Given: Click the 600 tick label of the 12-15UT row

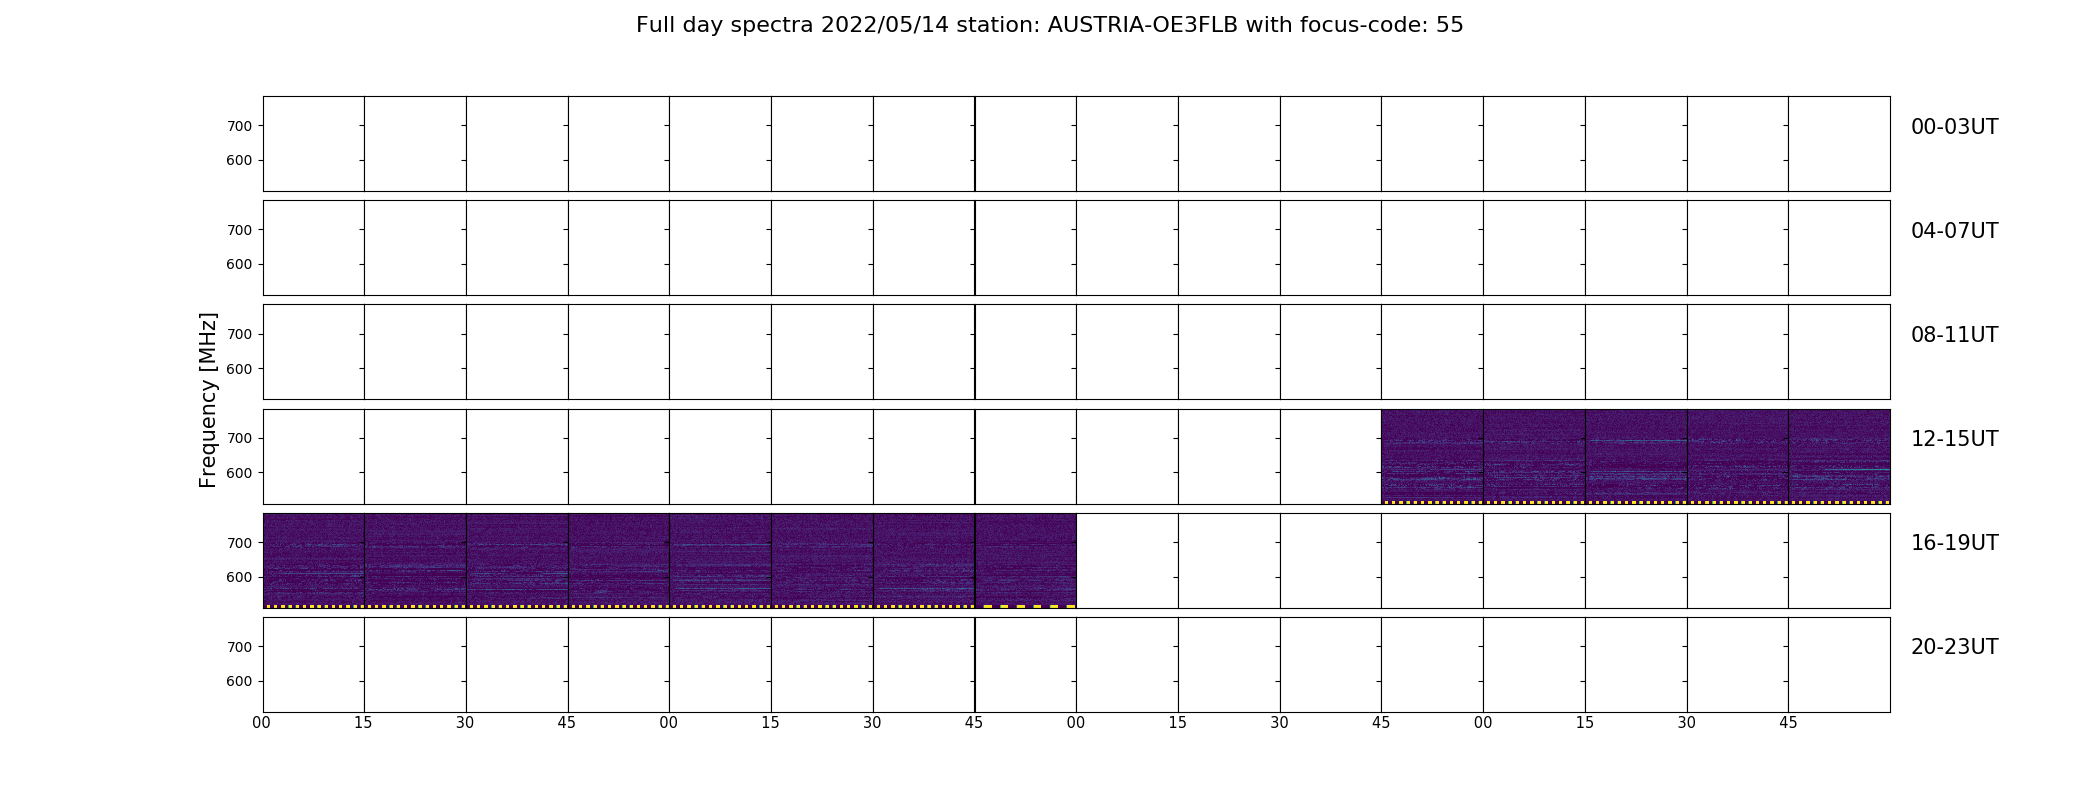Looking at the screenshot, I should pyautogui.click(x=239, y=473).
